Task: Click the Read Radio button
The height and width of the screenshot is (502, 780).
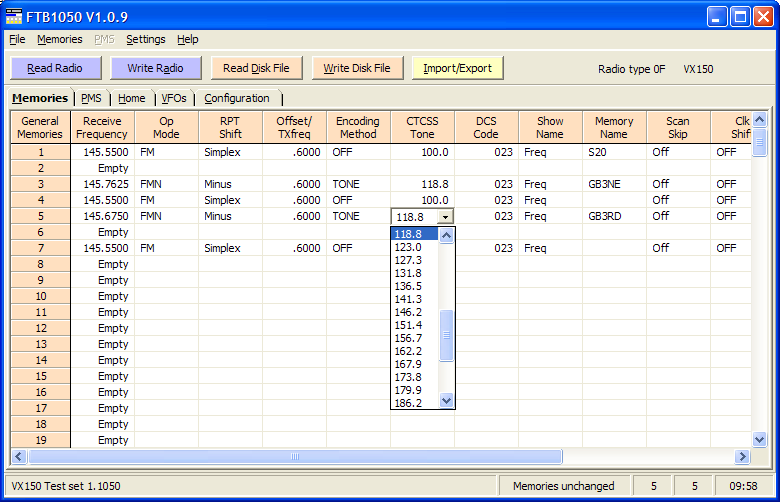Action: click(55, 68)
